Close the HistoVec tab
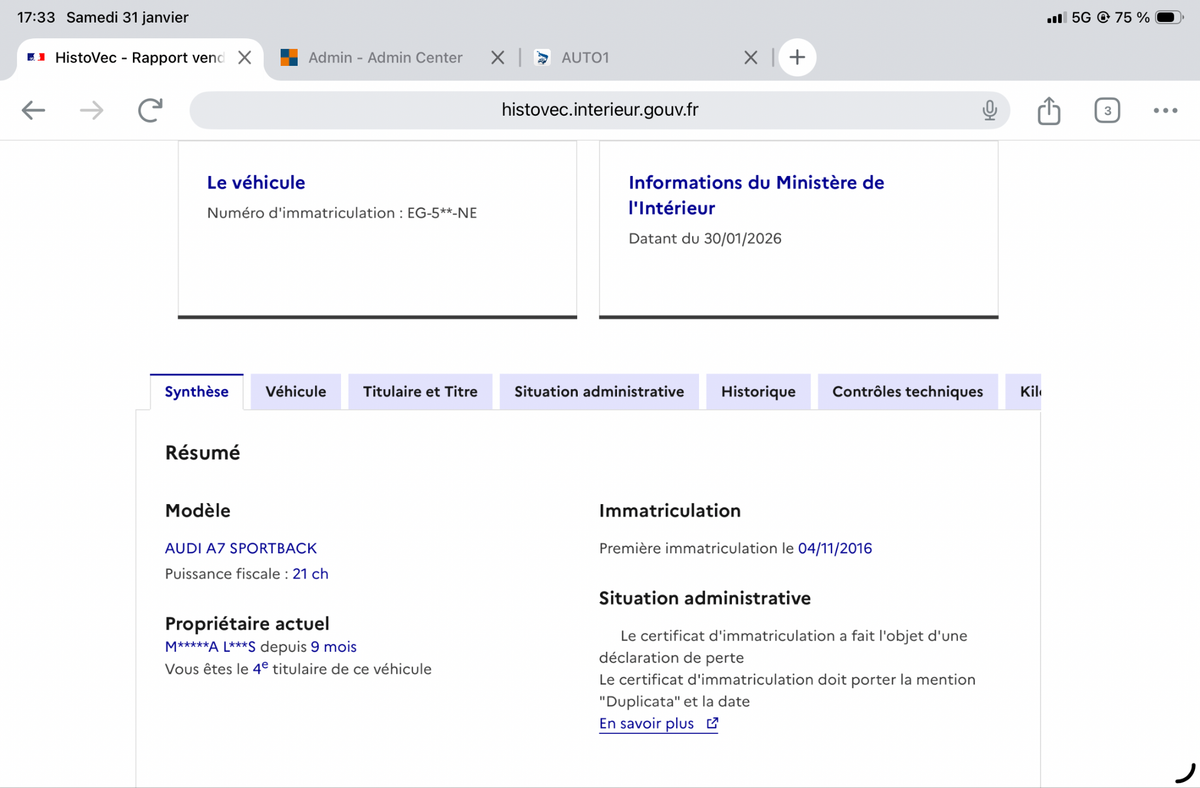The image size is (1200, 788). [x=244, y=58]
